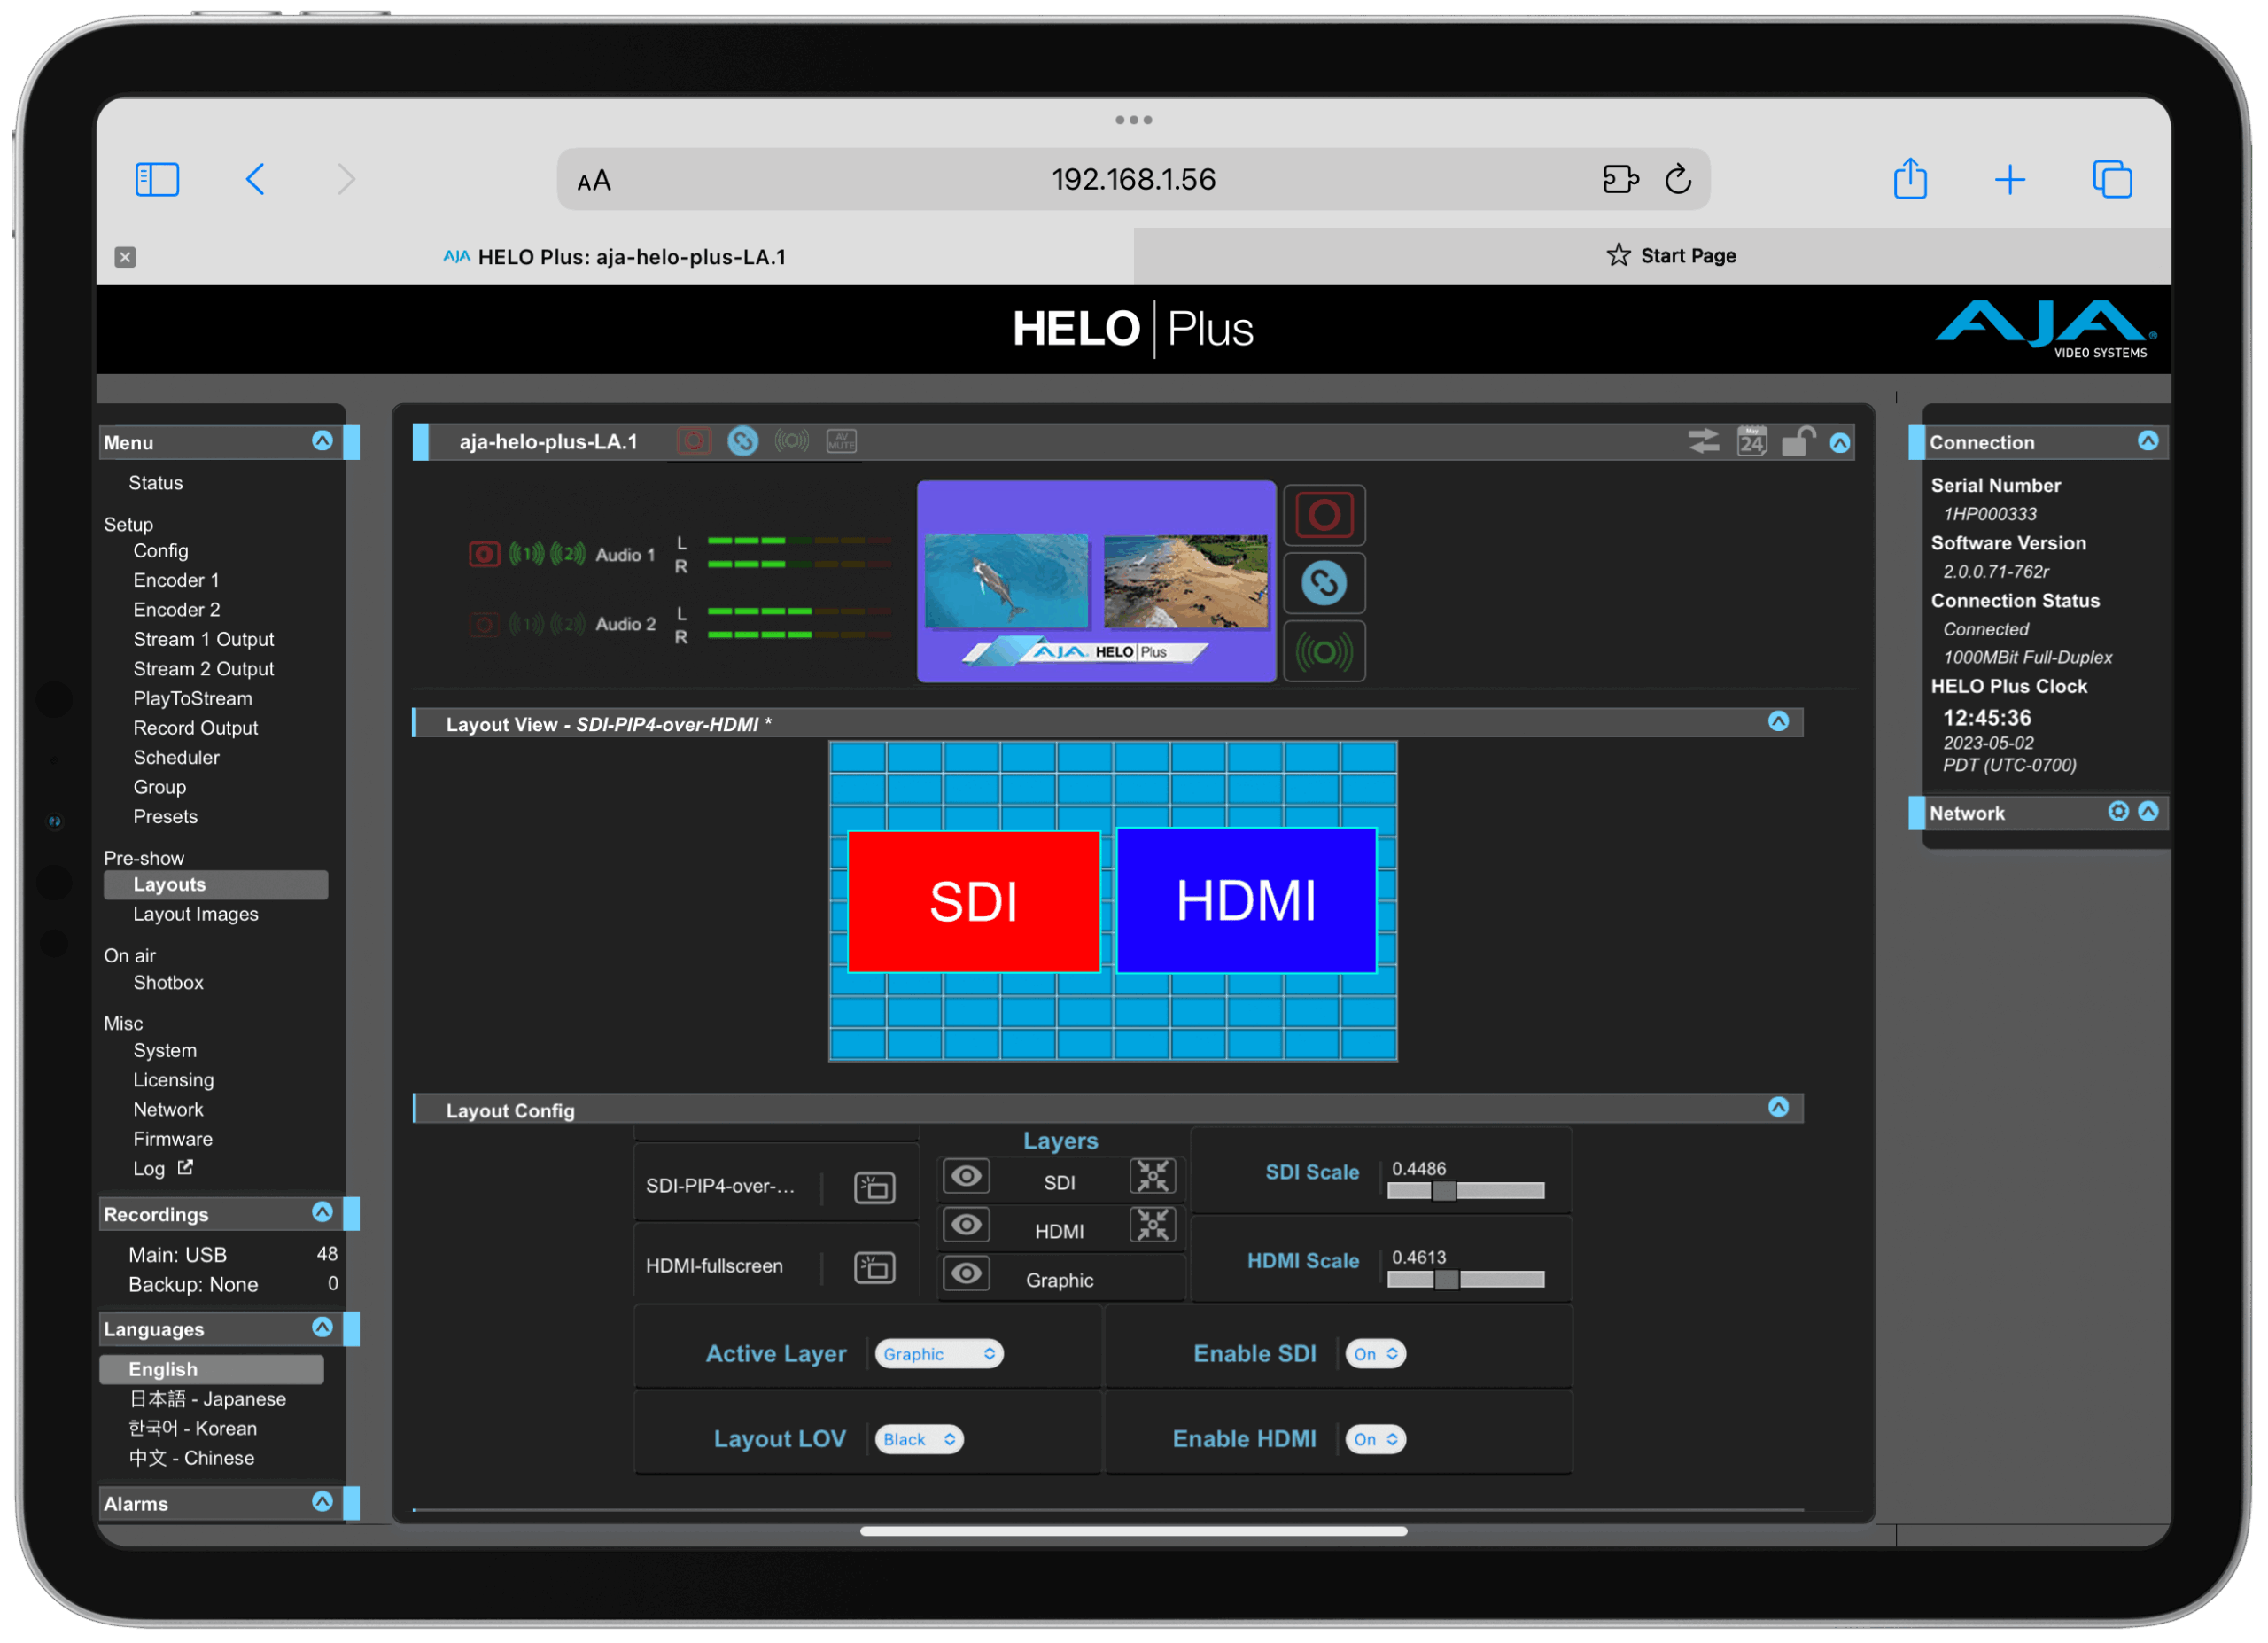Toggle Graphic layer eye icon

[966, 1274]
